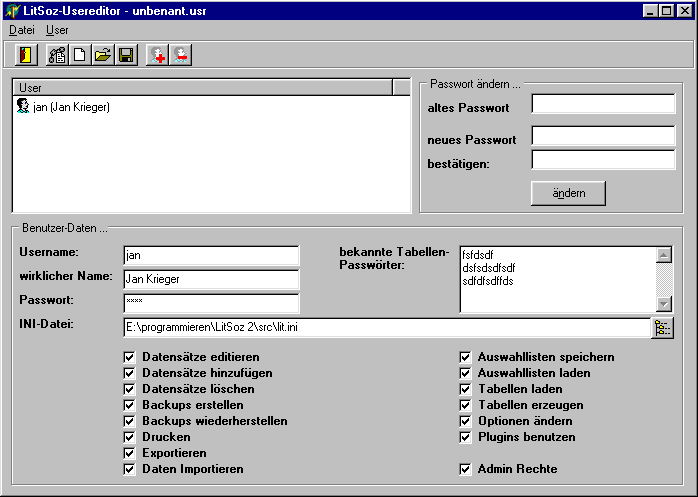This screenshot has width=698, height=497.
Task: Click the wirklicher Name field
Action: [211, 280]
